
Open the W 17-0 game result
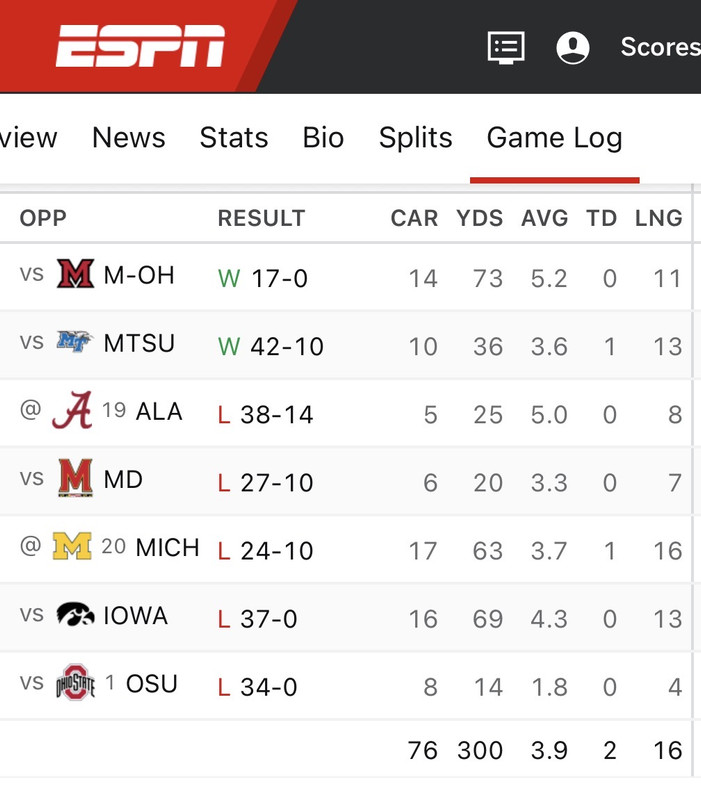click(x=263, y=279)
